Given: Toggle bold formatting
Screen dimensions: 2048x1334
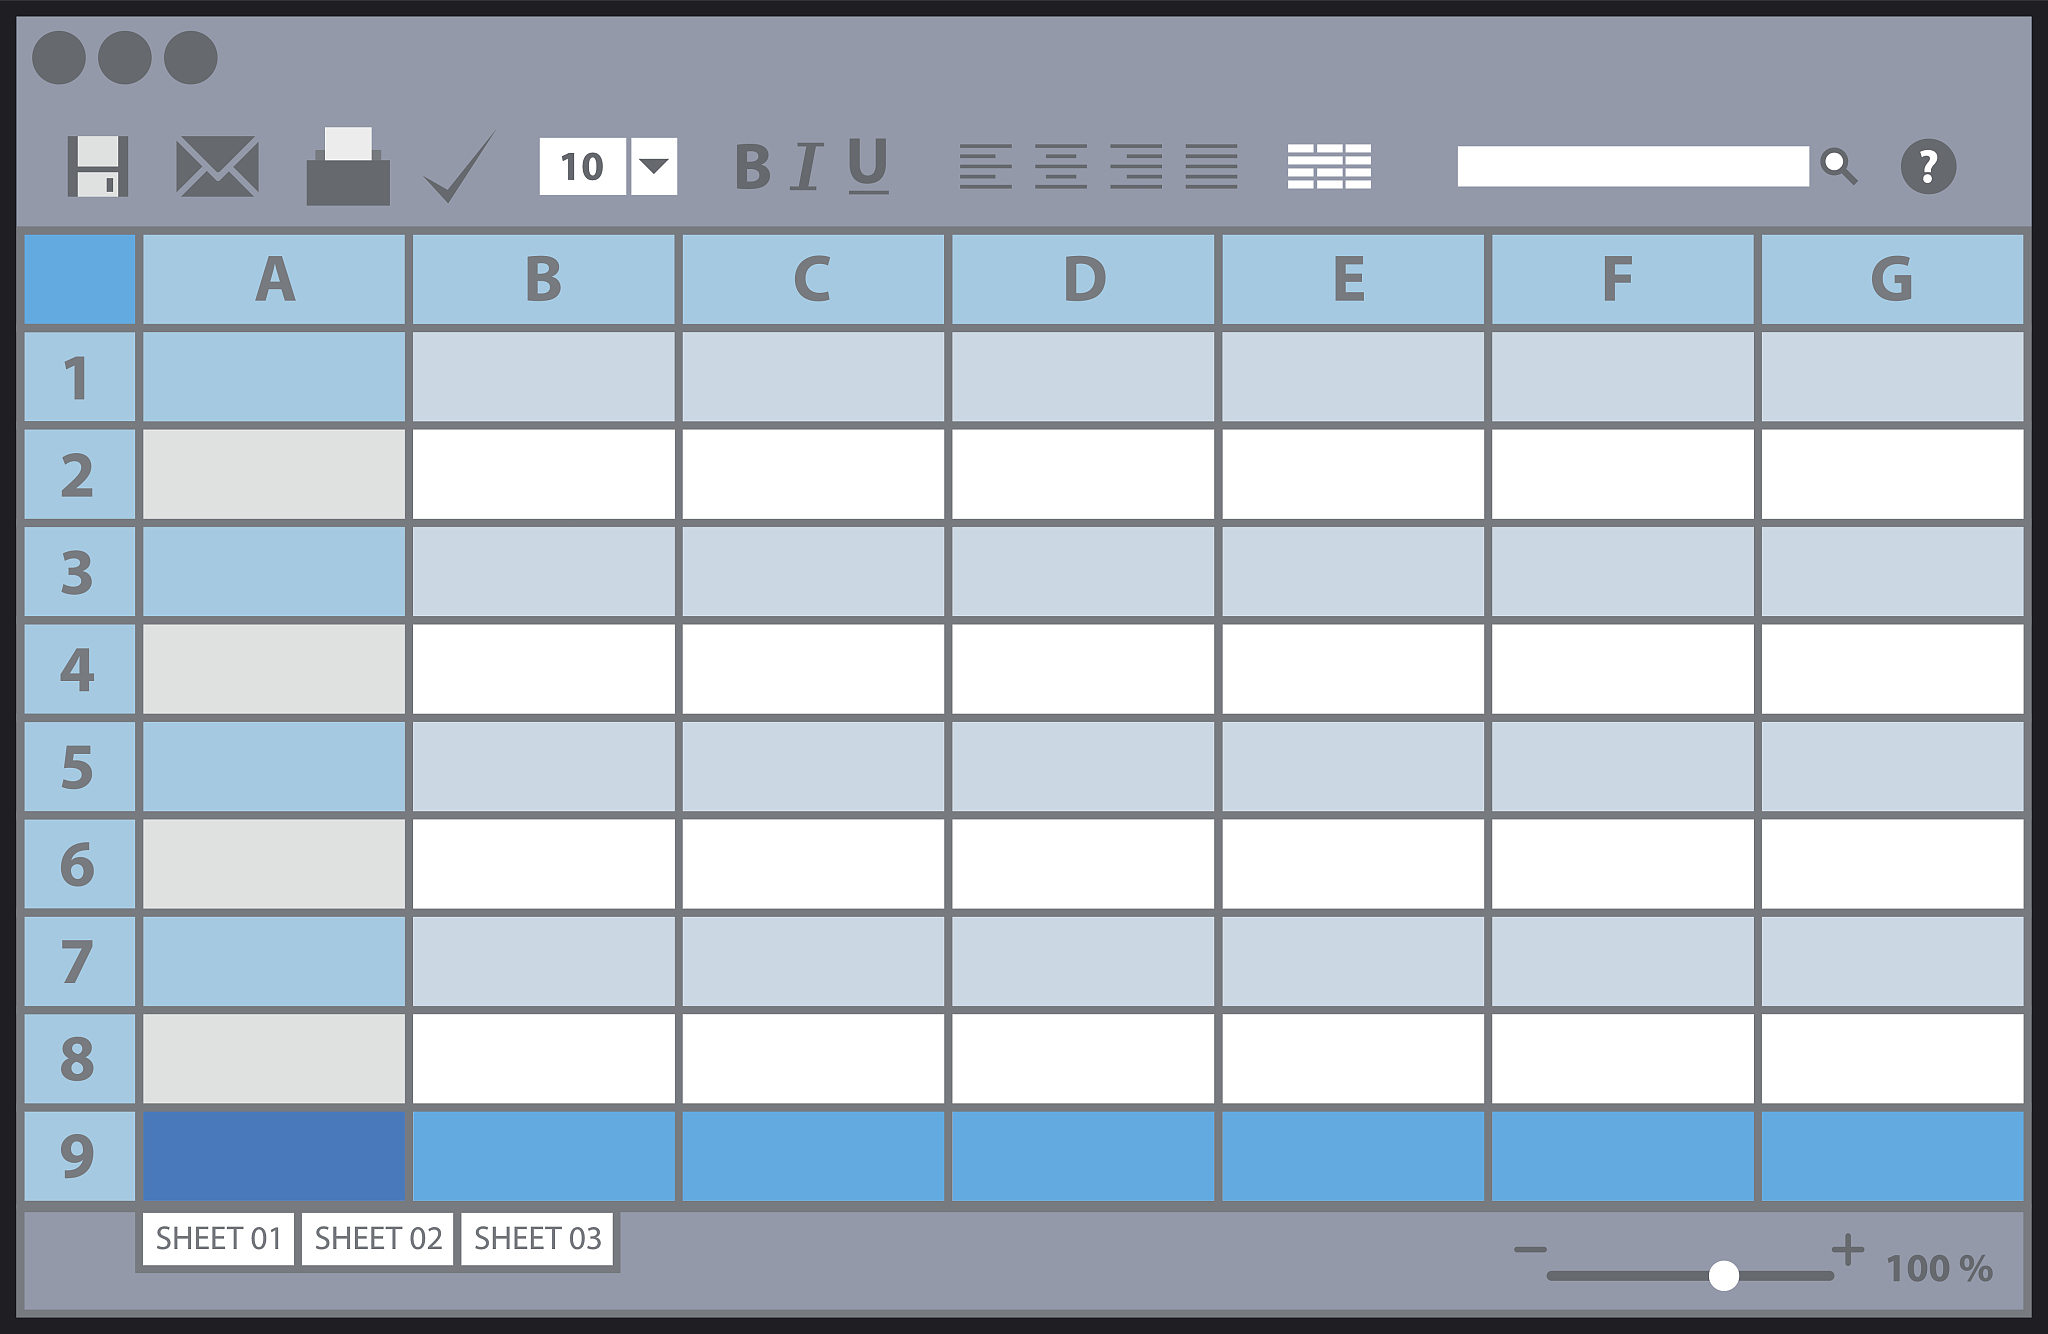Looking at the screenshot, I should 752,166.
